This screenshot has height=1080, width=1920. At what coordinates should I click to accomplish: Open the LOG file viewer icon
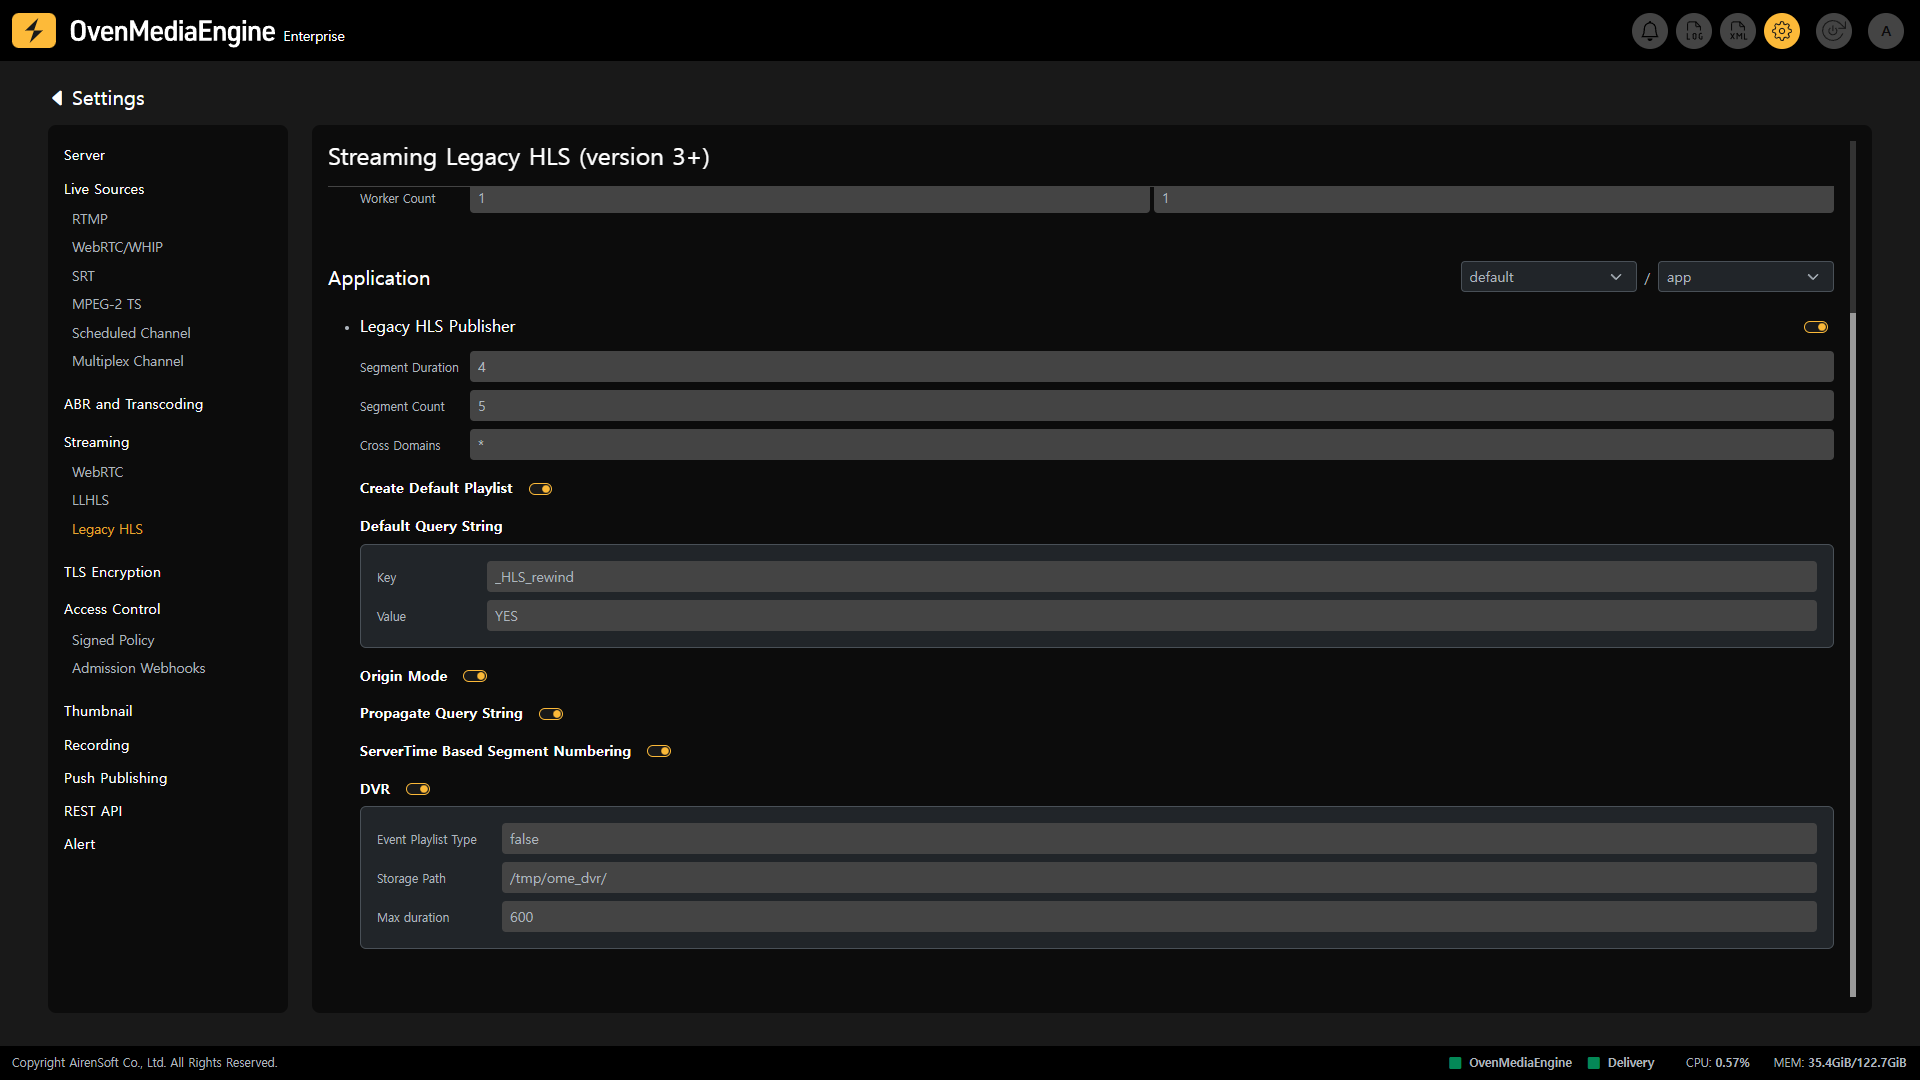coord(1694,31)
